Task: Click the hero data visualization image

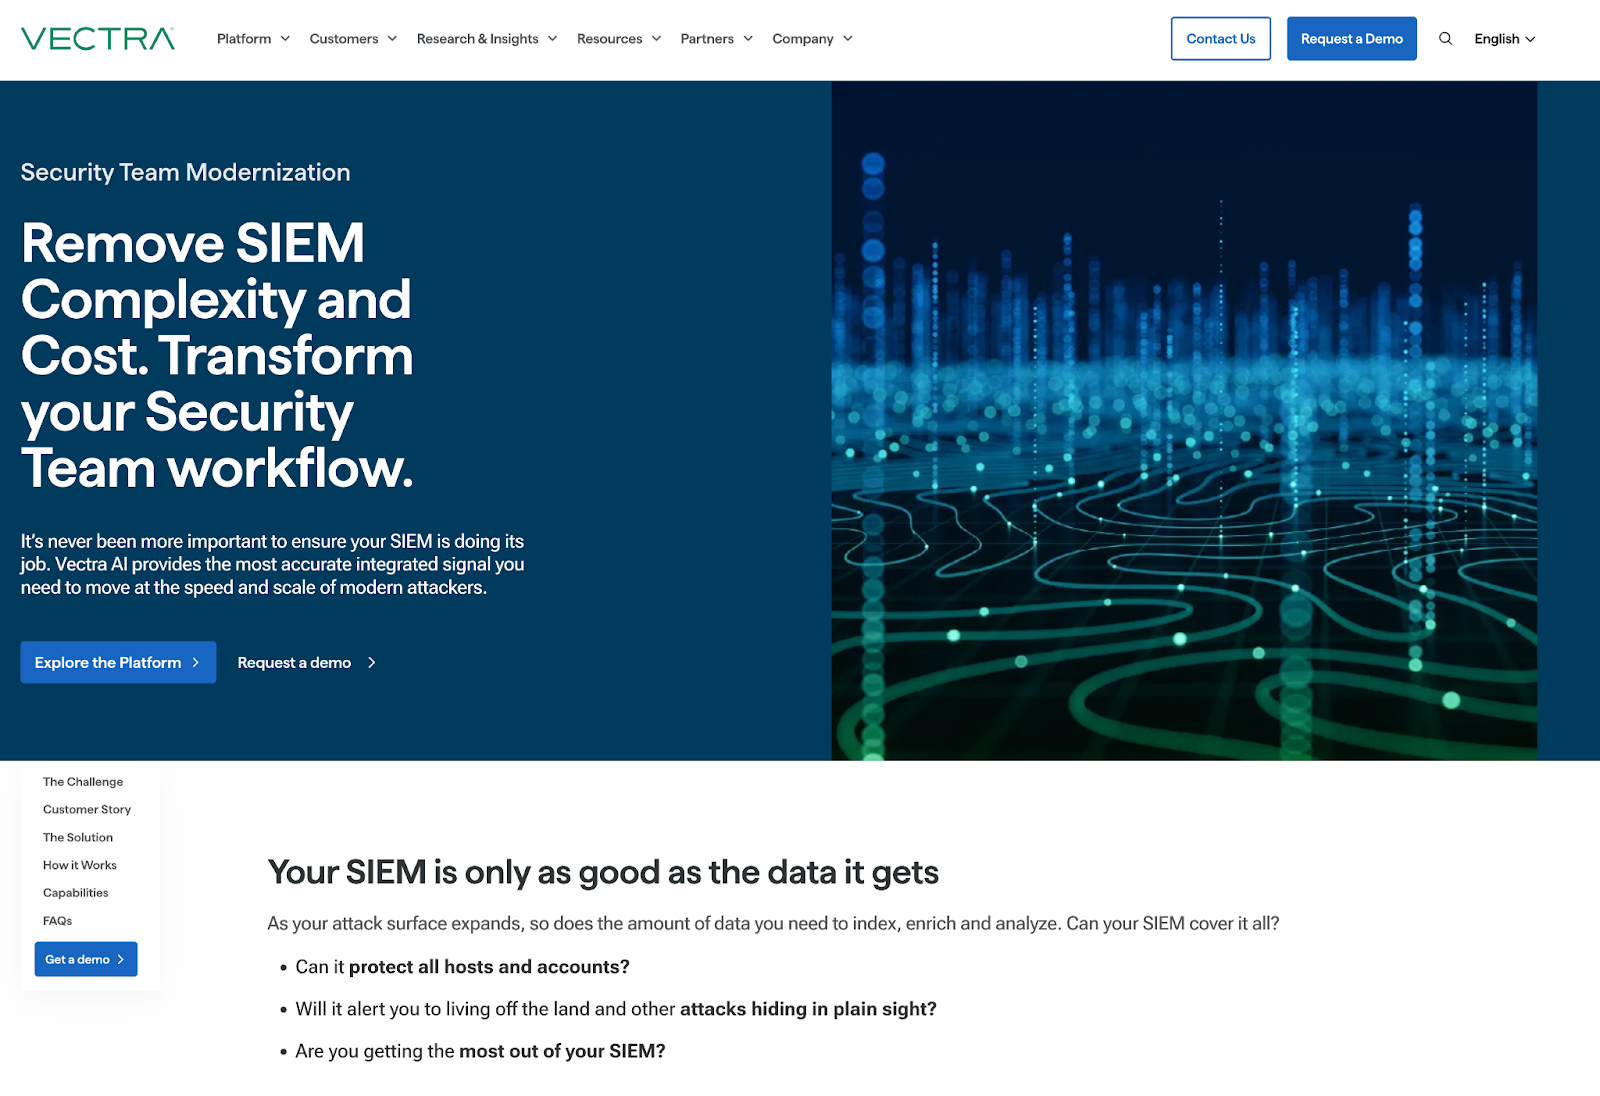Action: [1184, 421]
